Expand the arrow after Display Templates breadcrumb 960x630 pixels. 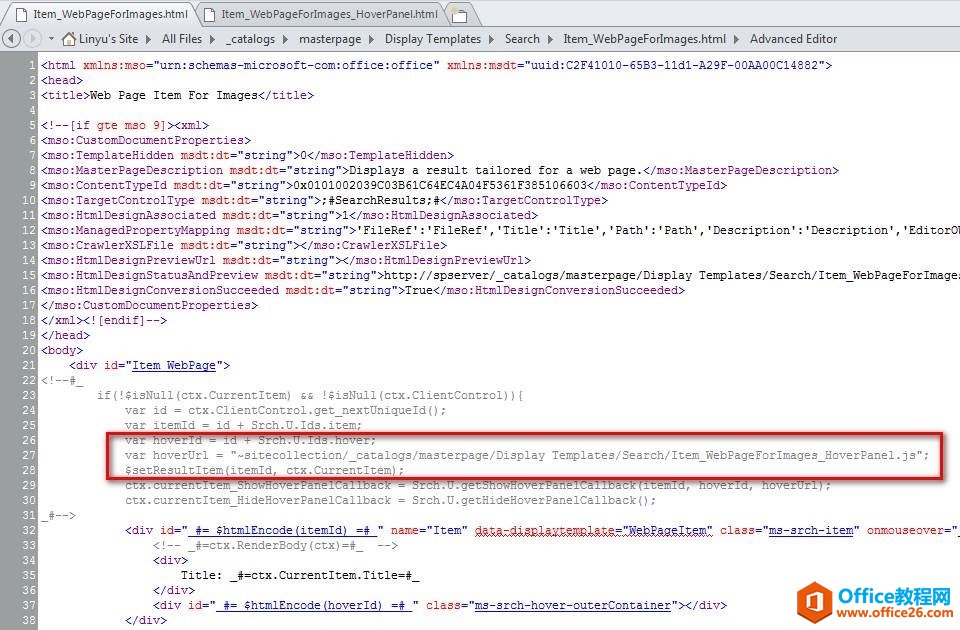[x=491, y=39]
